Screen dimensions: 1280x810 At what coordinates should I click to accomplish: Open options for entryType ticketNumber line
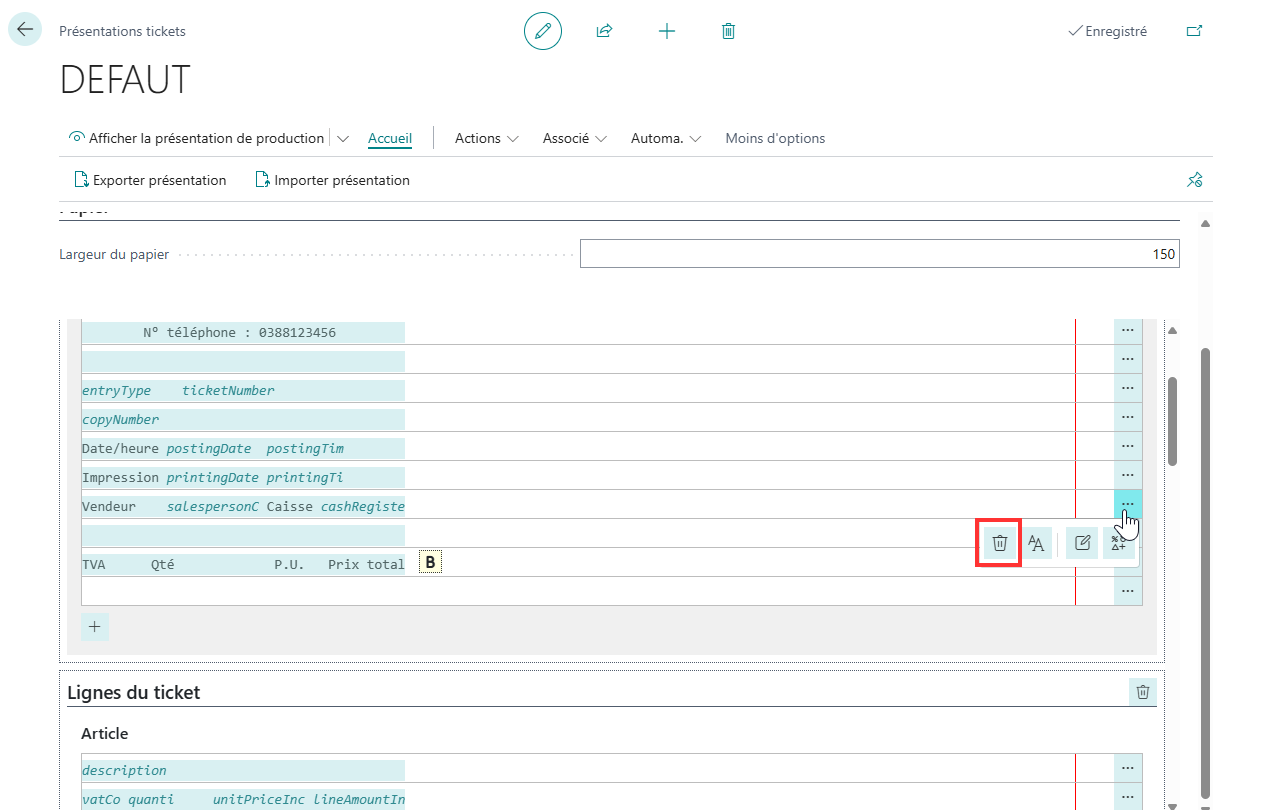[x=1128, y=388]
